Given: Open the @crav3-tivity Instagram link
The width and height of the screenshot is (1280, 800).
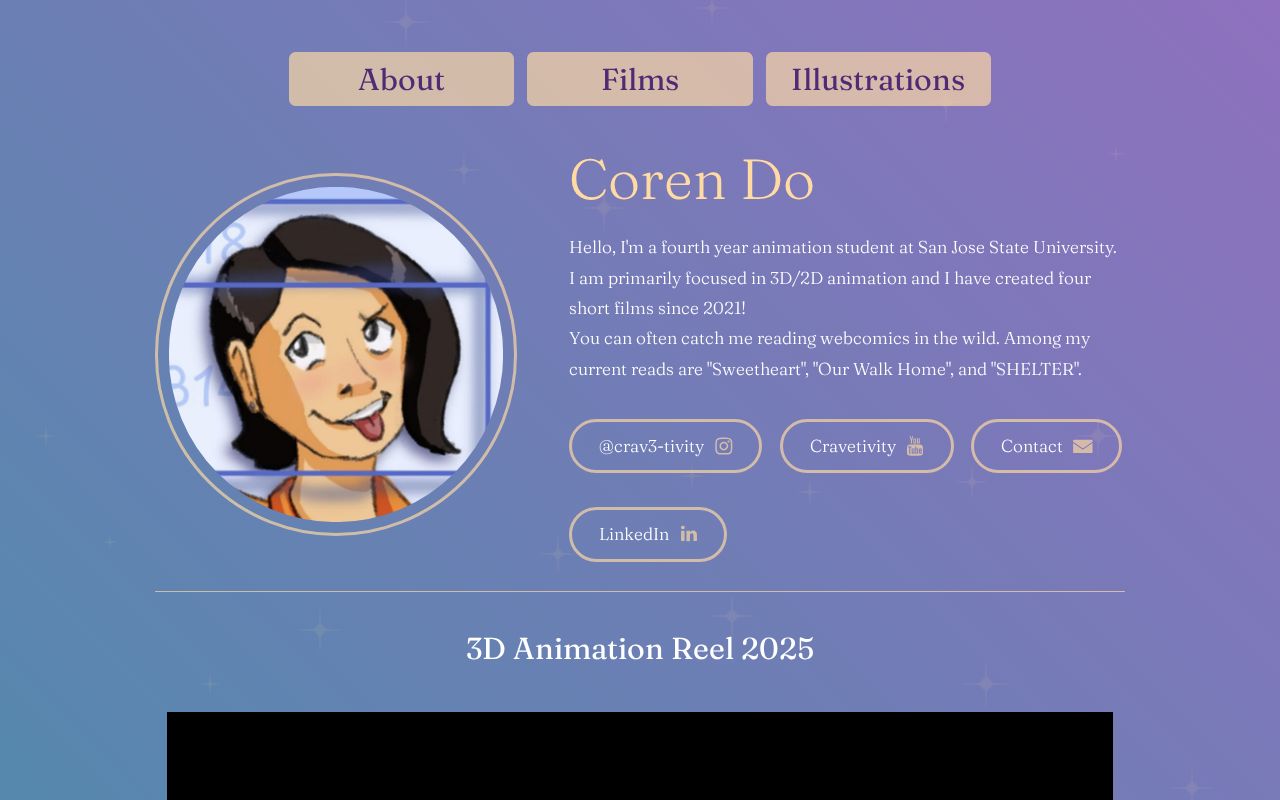Looking at the screenshot, I should coord(651,446).
